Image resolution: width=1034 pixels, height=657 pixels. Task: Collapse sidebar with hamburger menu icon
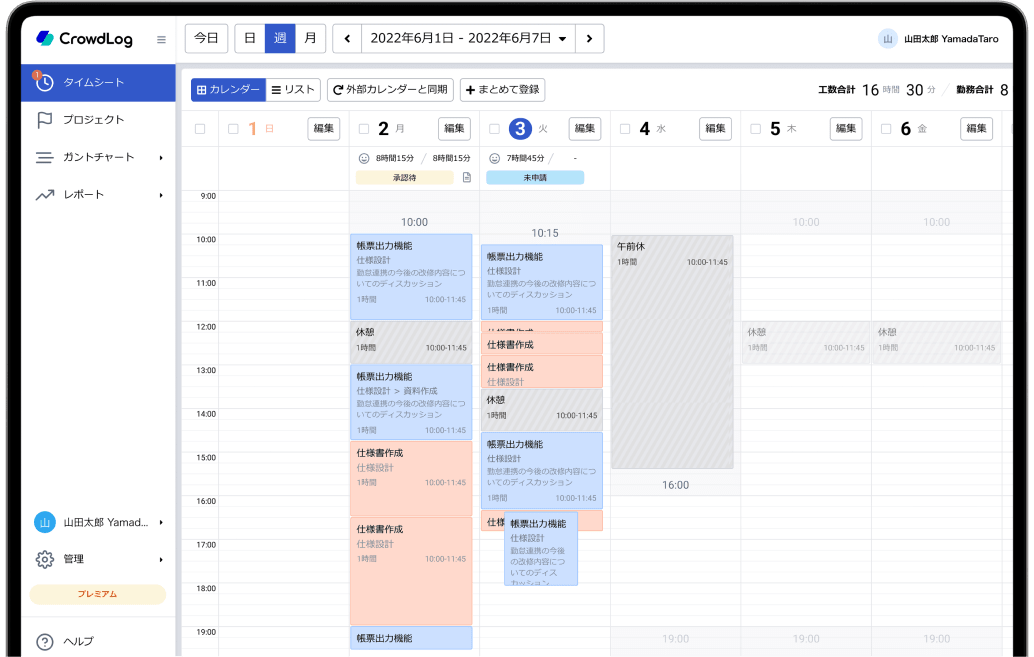click(x=161, y=40)
